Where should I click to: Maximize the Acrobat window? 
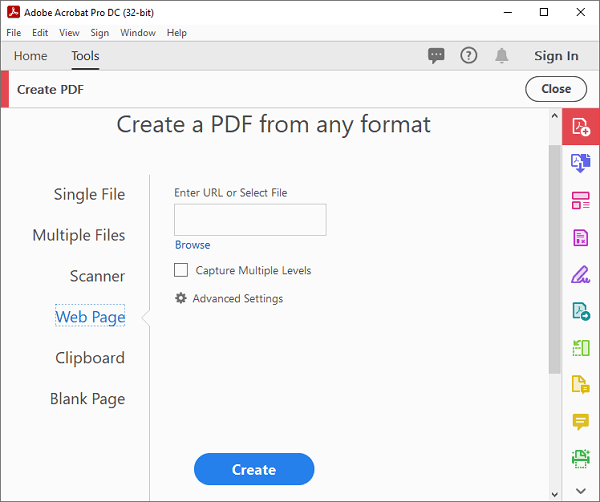coord(544,12)
